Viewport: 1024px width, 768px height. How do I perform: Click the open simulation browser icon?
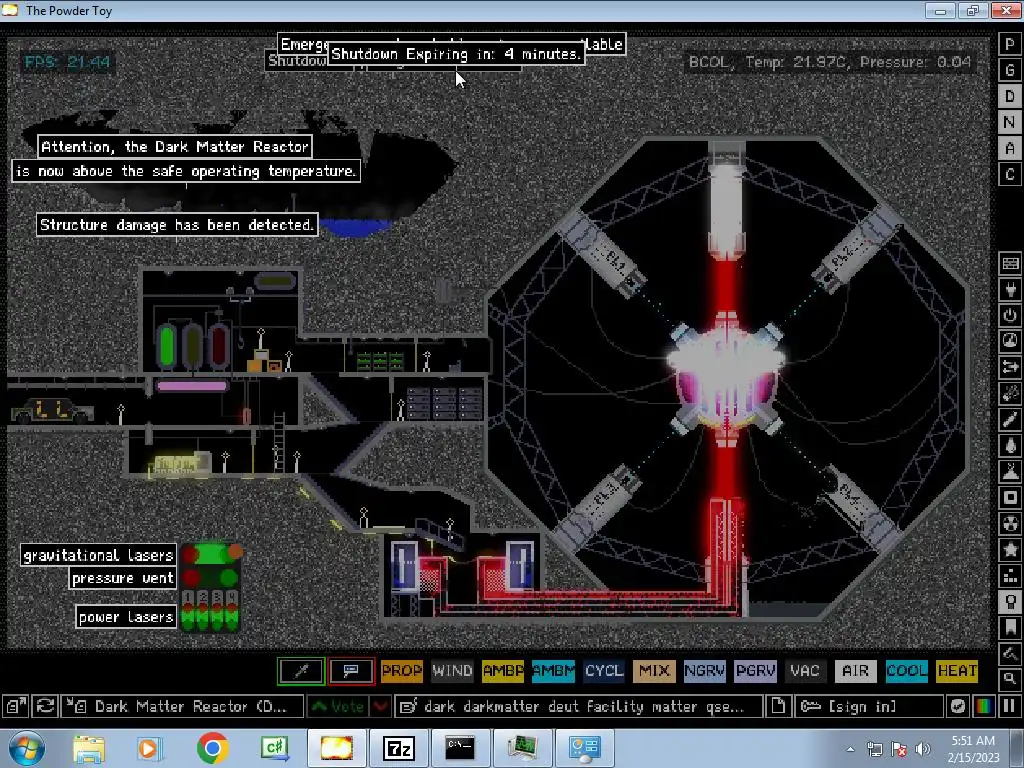tap(16, 706)
